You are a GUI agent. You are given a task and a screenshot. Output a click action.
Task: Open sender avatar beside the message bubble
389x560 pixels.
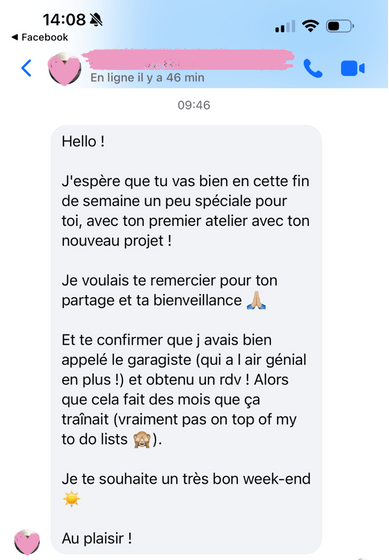click(x=27, y=542)
